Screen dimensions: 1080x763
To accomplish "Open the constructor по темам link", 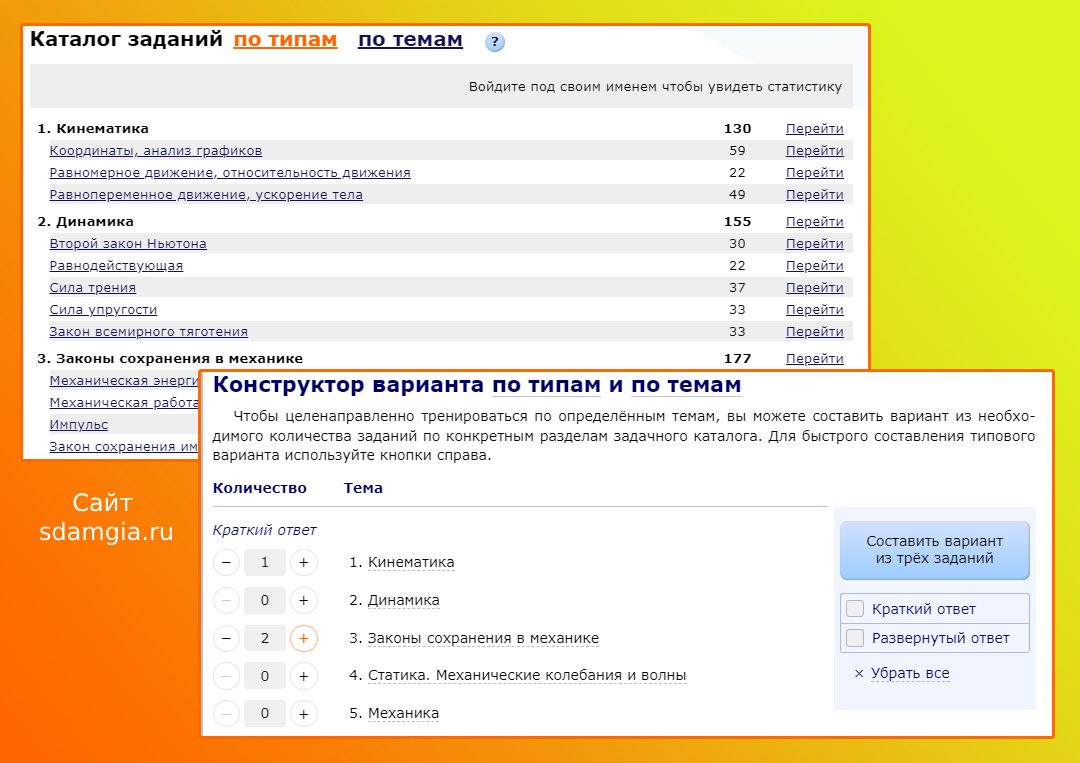I will 686,385.
